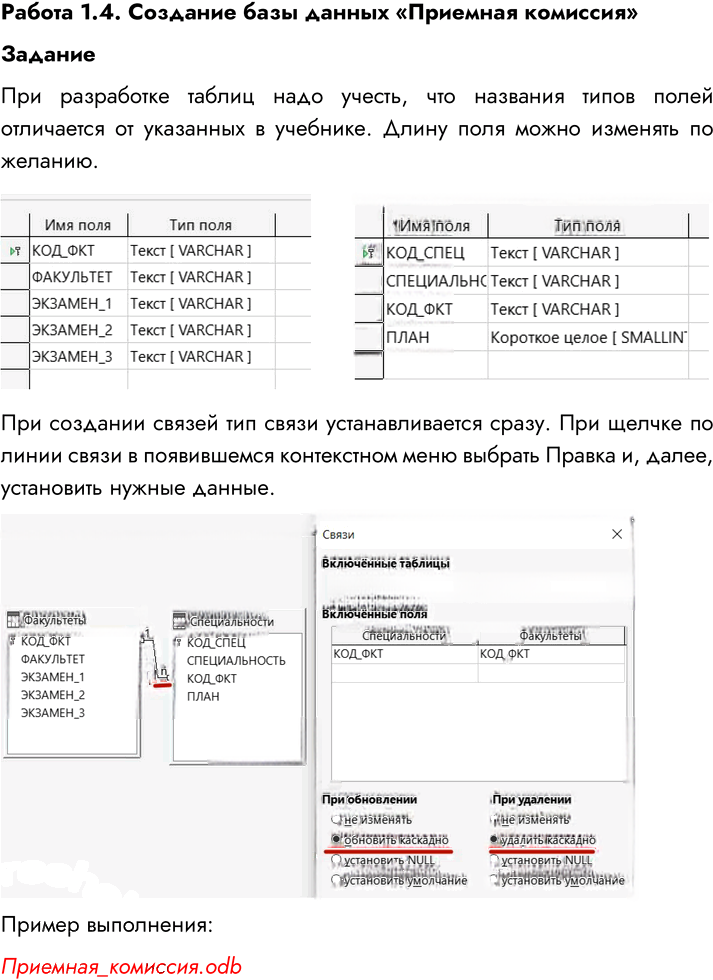
Task: Select the ЭКЗАМЕН_2 field name cell in design table
Action: (78, 330)
